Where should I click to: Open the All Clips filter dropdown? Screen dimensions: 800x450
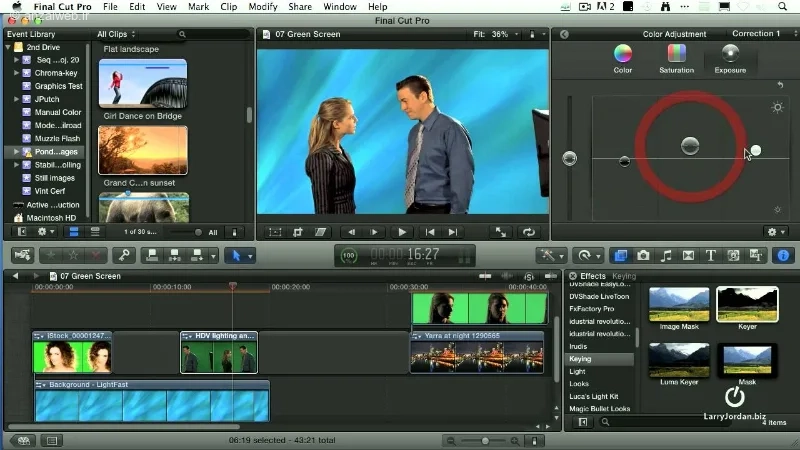click(x=116, y=34)
